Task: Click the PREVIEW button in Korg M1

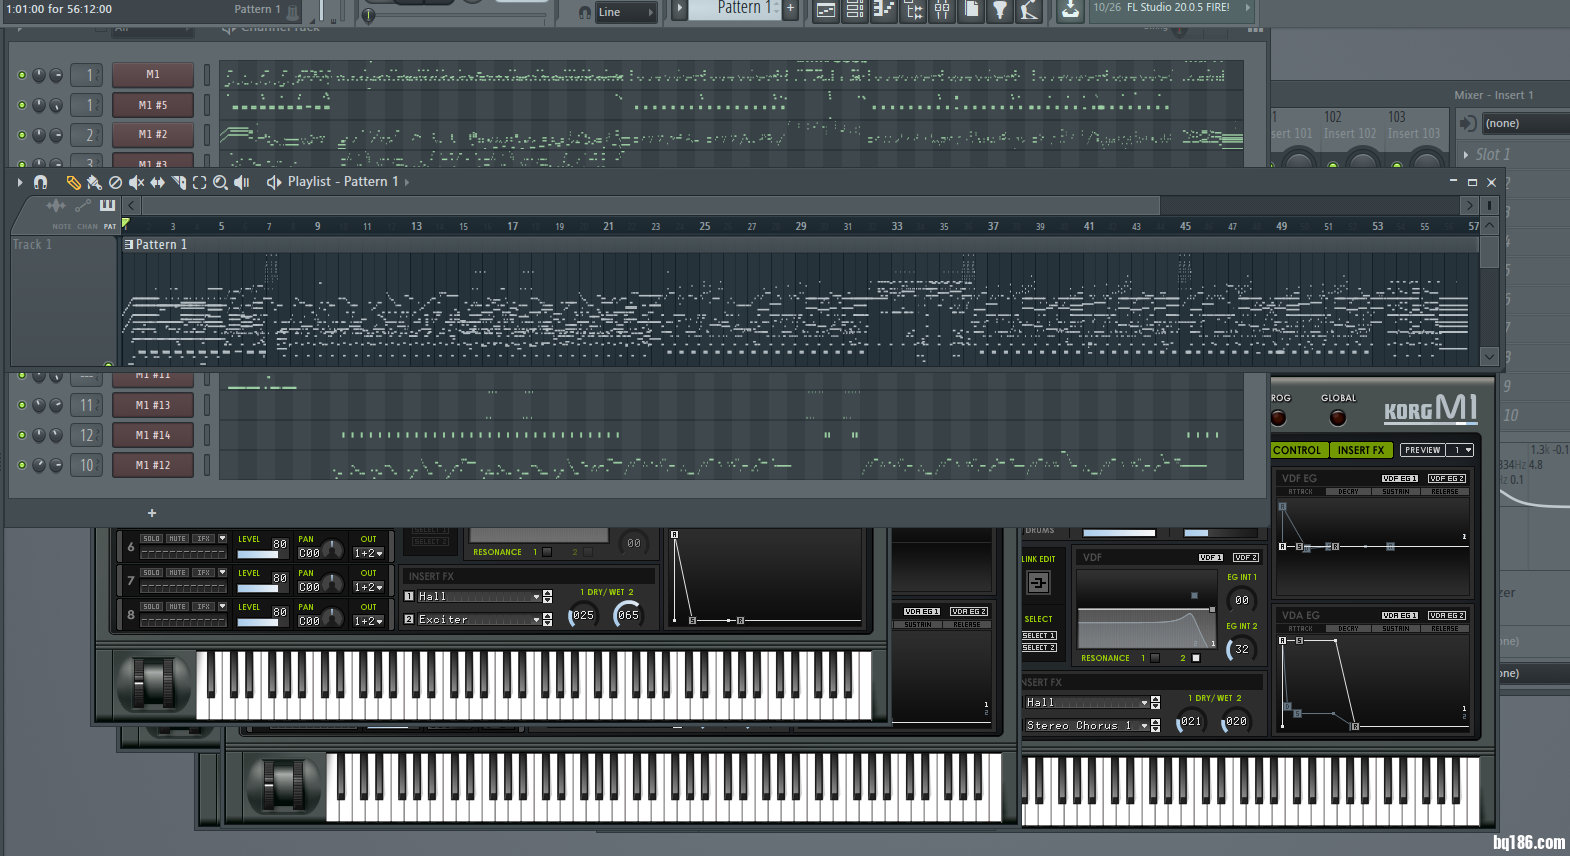Action: tap(1422, 450)
